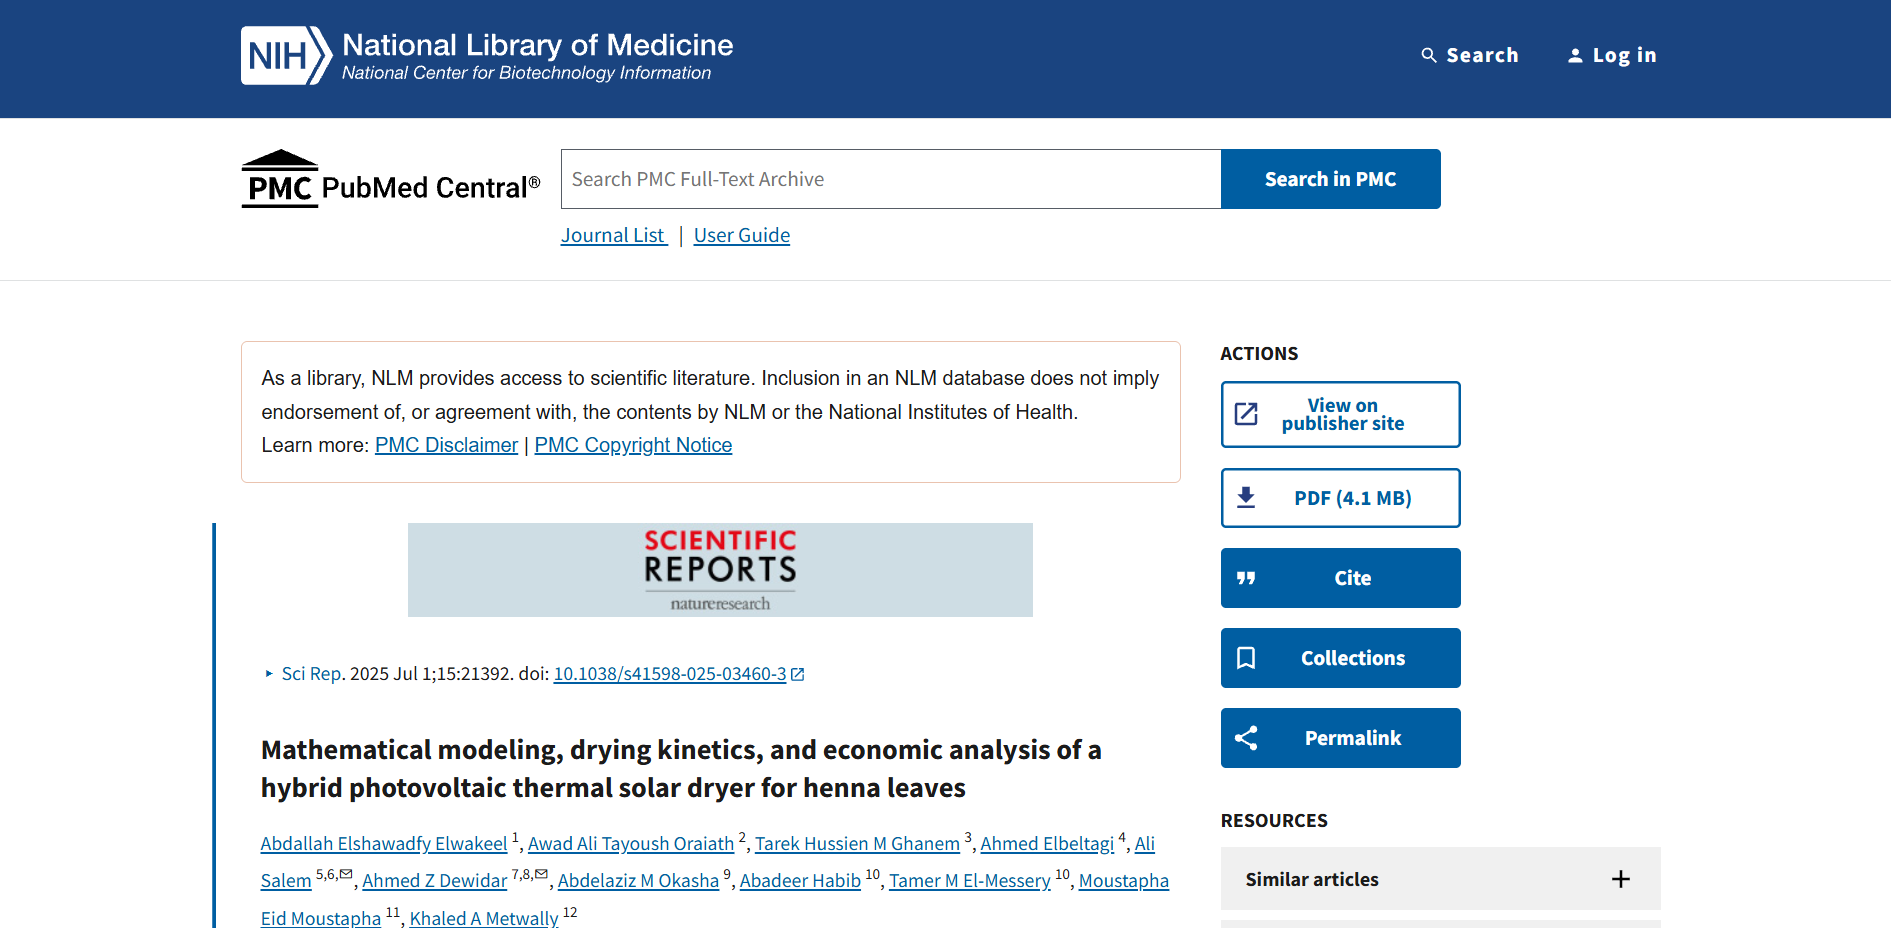Click the Scientific Reports journal banner
The image size is (1891, 928).
[x=720, y=570]
